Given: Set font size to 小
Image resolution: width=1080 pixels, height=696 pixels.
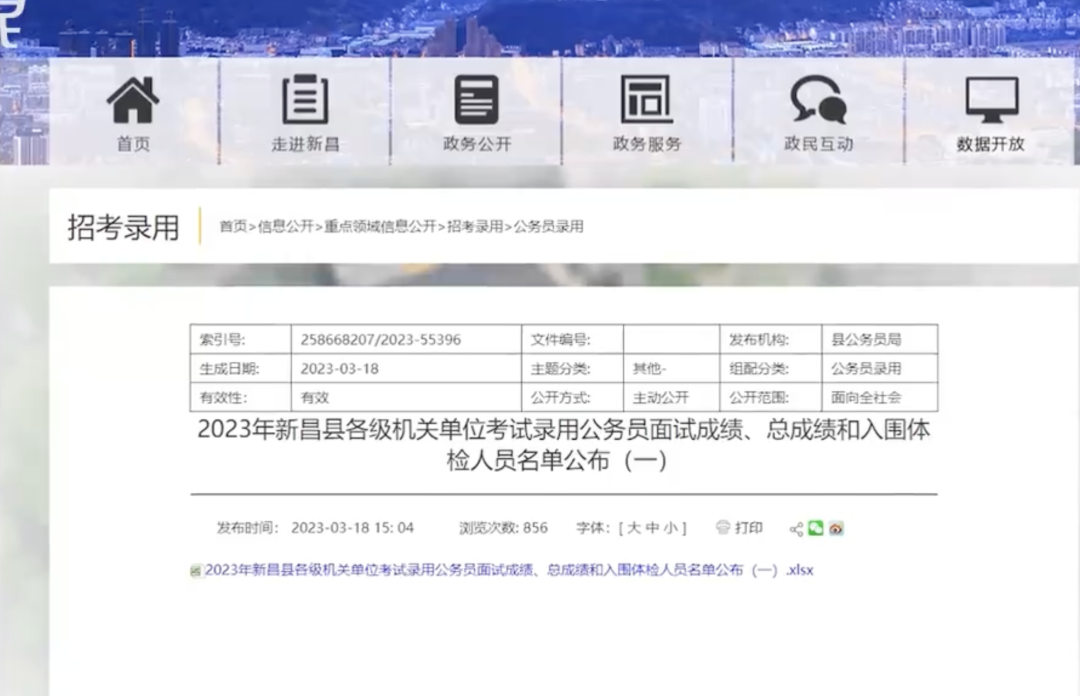Looking at the screenshot, I should (x=671, y=528).
